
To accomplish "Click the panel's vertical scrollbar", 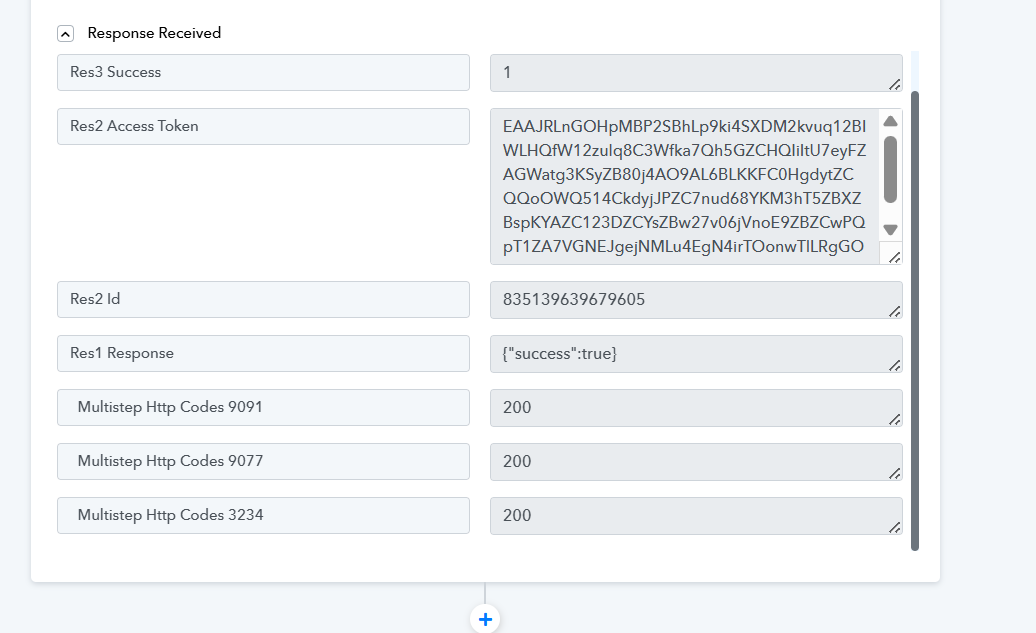I will click(x=915, y=320).
